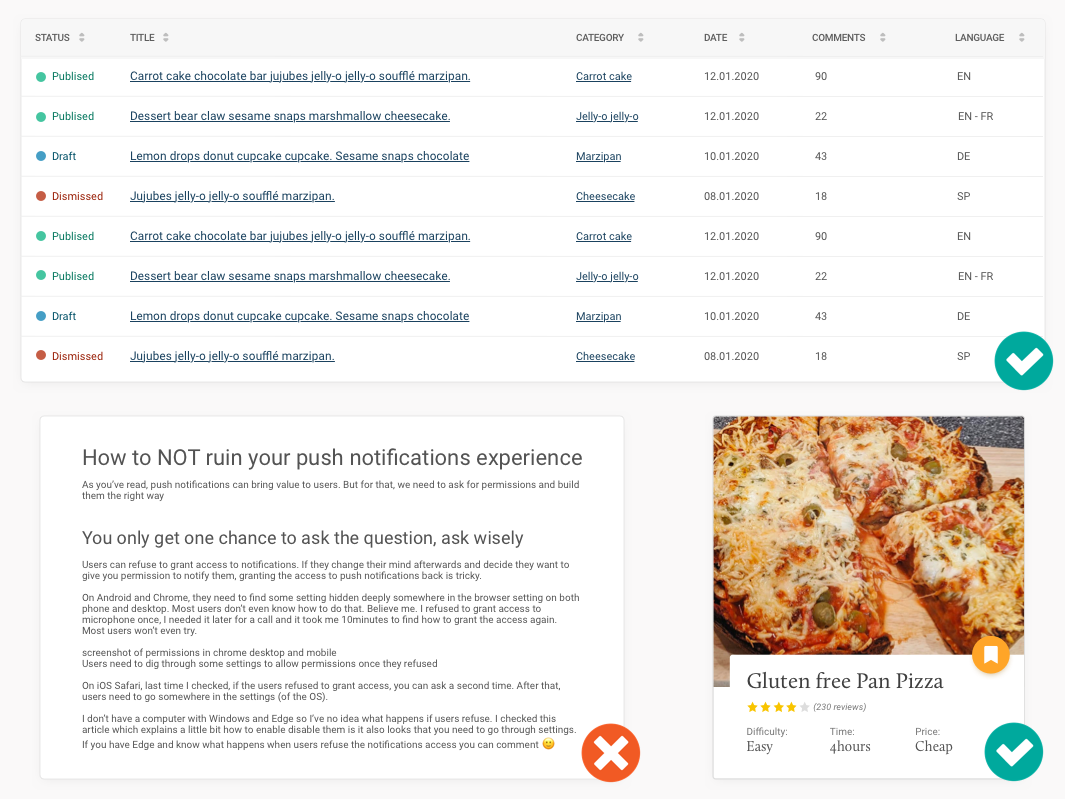Click the red Dismissed status dot in fourth row
Image resolution: width=1065 pixels, height=799 pixels.
point(41,197)
